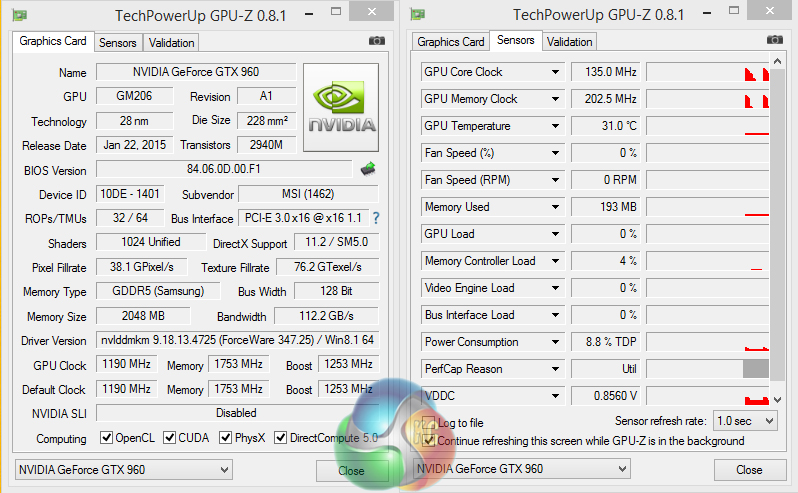The height and width of the screenshot is (493, 798).
Task: Click the NVIDIA logo image
Action: point(341,107)
